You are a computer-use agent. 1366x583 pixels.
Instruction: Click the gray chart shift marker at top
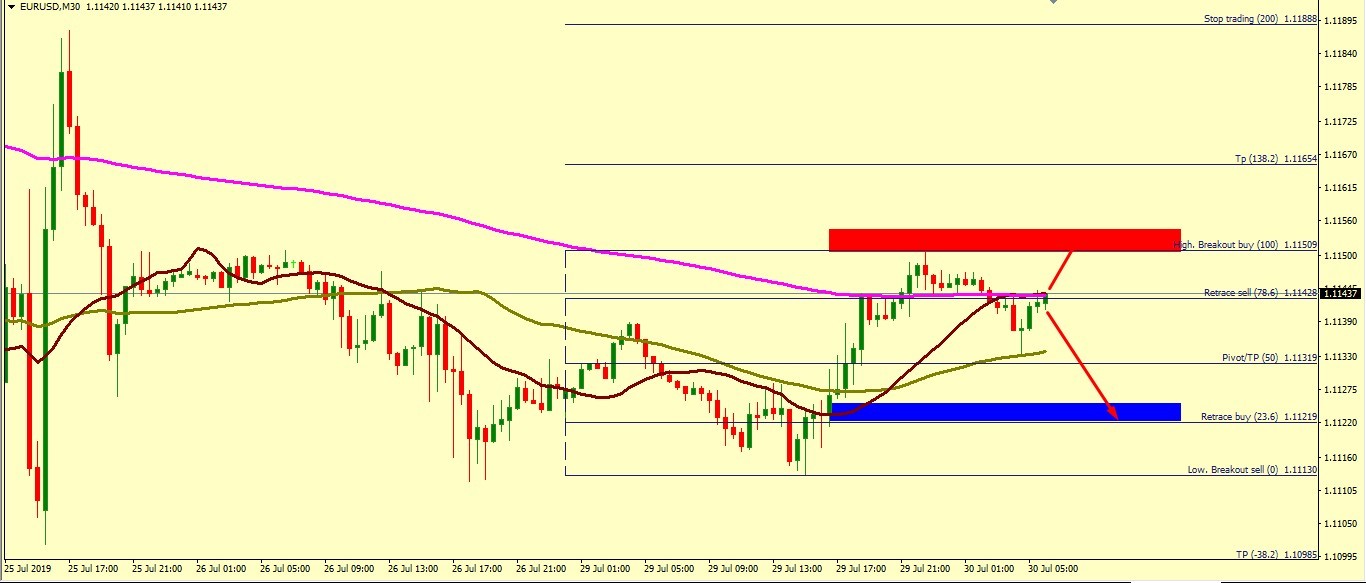(x=1051, y=3)
